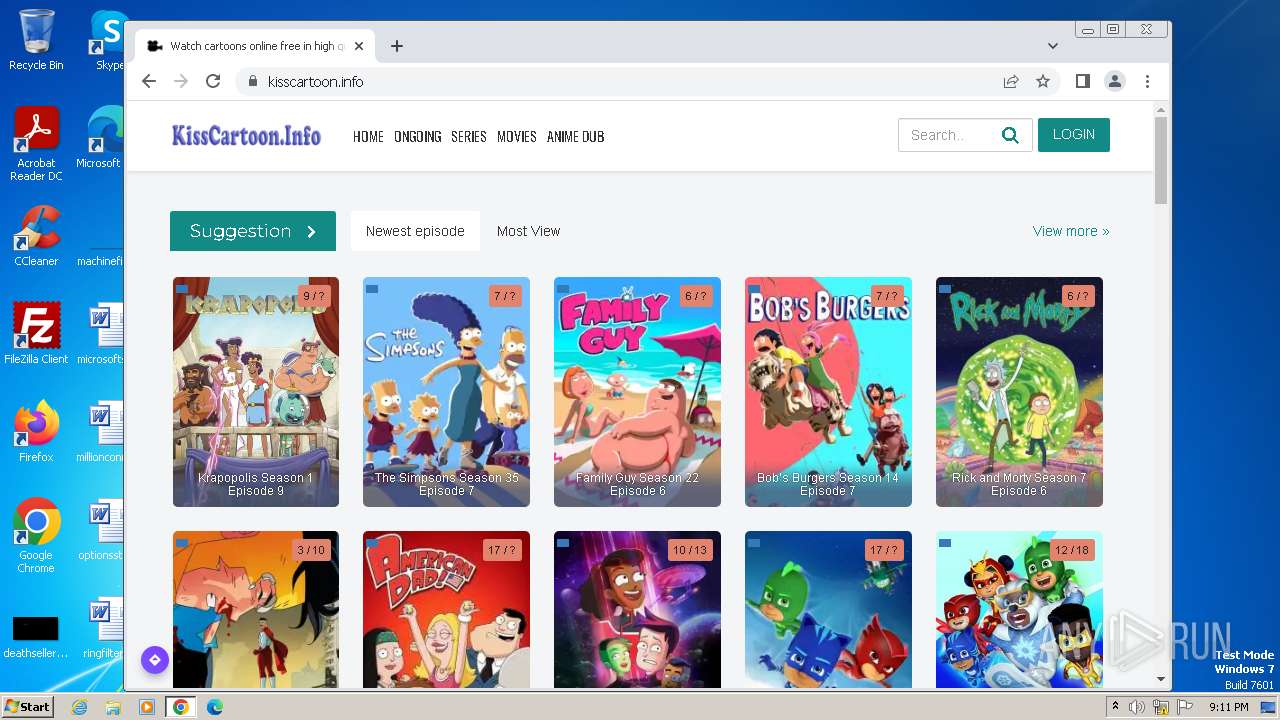
Task: Open Acrobat Reader DC desktop icon
Action: pyautogui.click(x=36, y=145)
